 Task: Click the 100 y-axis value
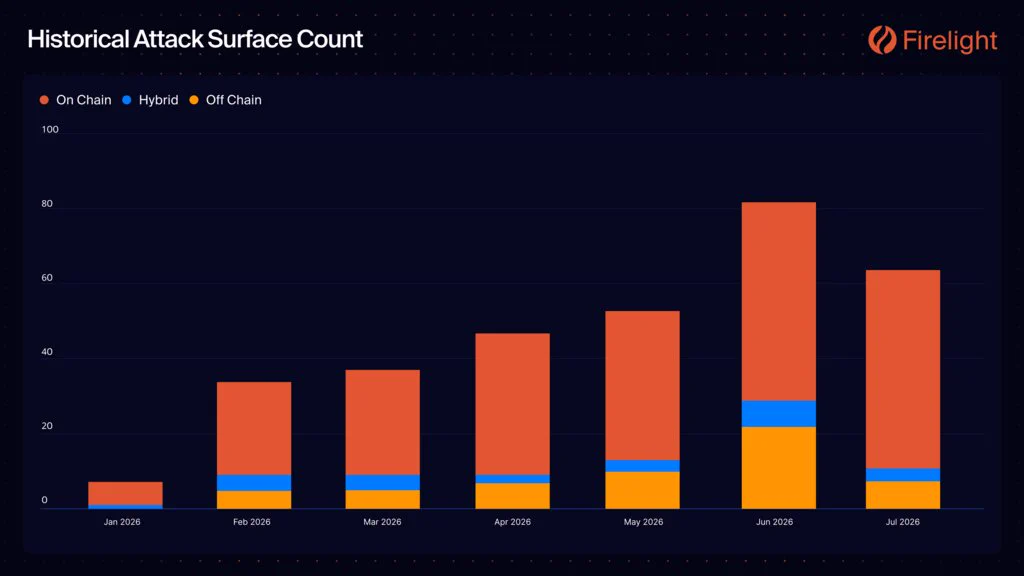pos(50,129)
